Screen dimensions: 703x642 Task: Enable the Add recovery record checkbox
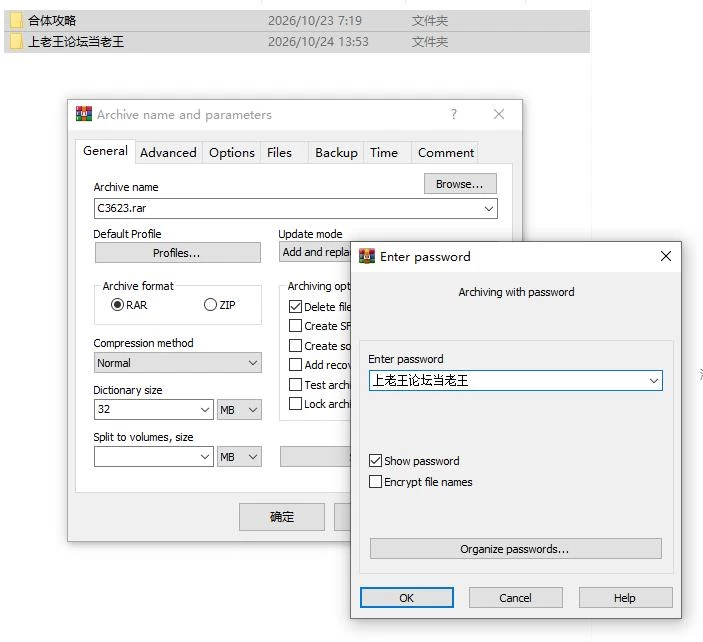[295, 364]
